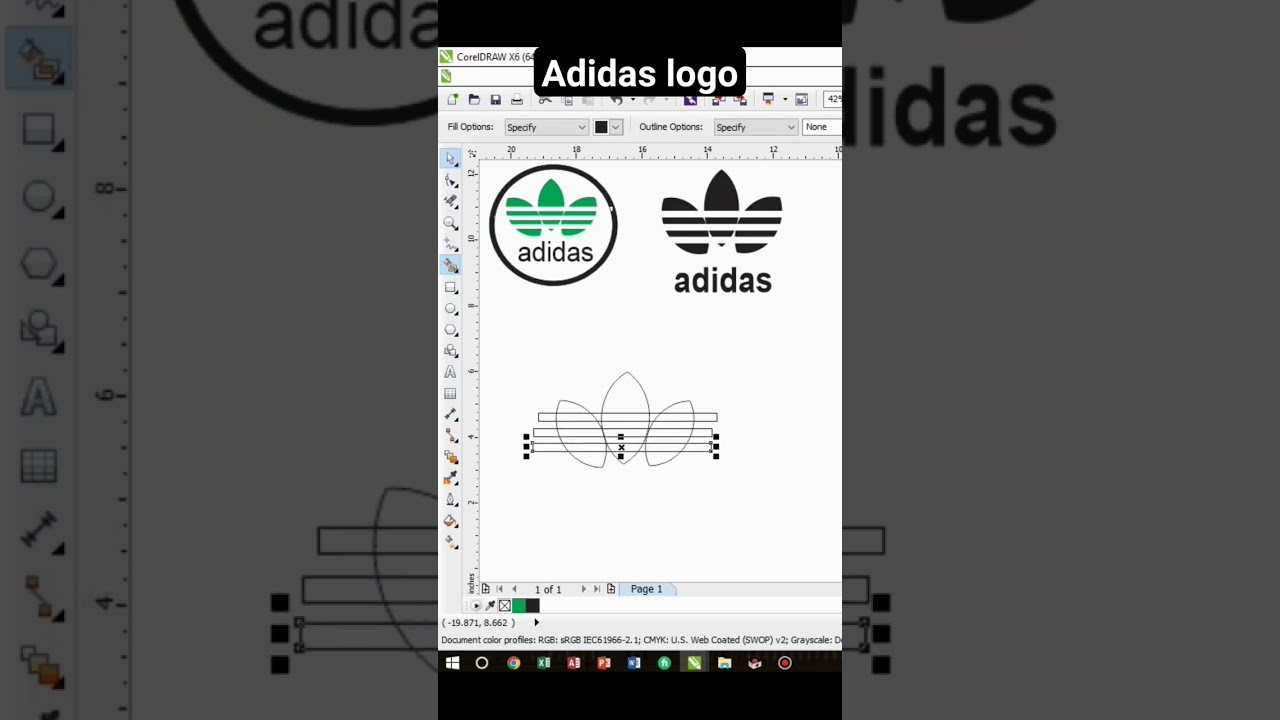Click the Windows Start button
The width and height of the screenshot is (1280, 720).
(x=452, y=663)
